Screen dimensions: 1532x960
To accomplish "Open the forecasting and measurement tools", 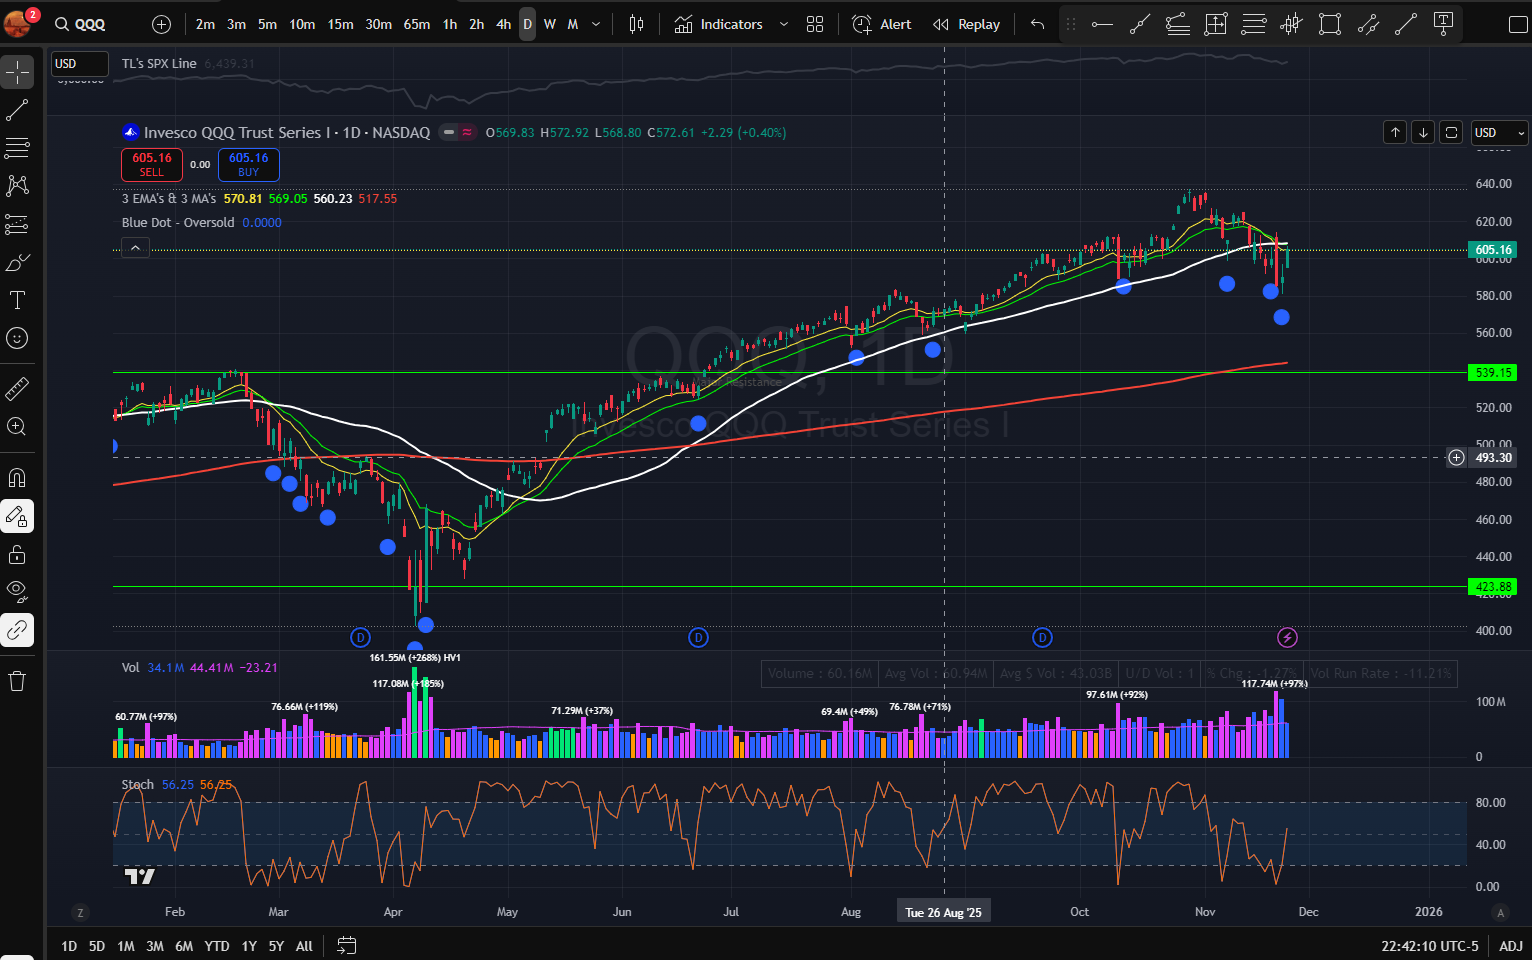I will coord(17,224).
